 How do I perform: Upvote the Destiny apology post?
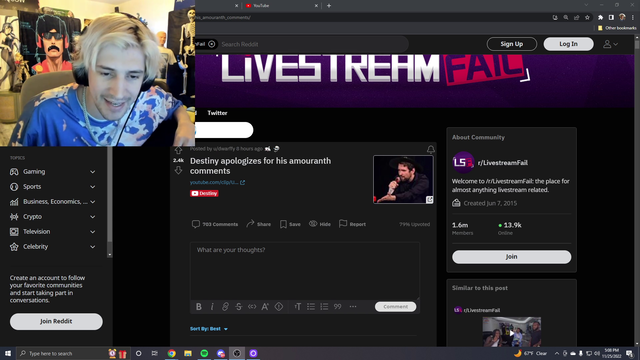point(178,151)
